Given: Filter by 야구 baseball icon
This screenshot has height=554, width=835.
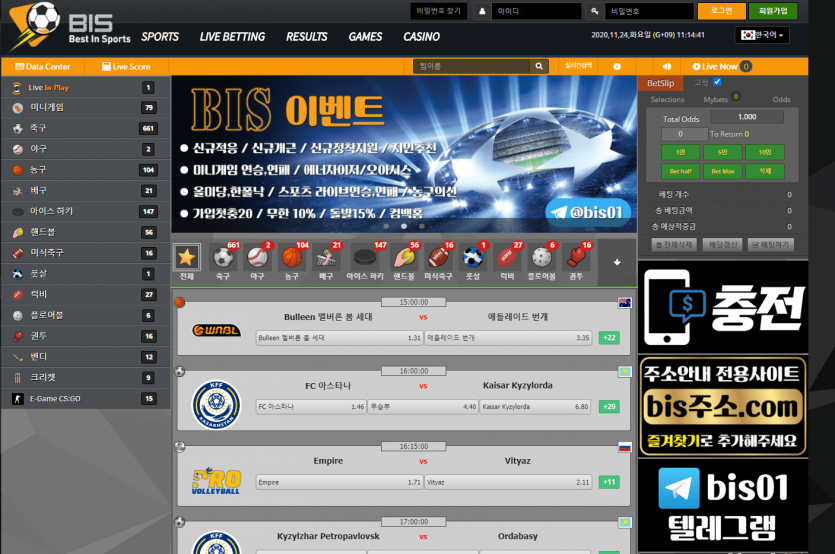Looking at the screenshot, I should (x=258, y=258).
